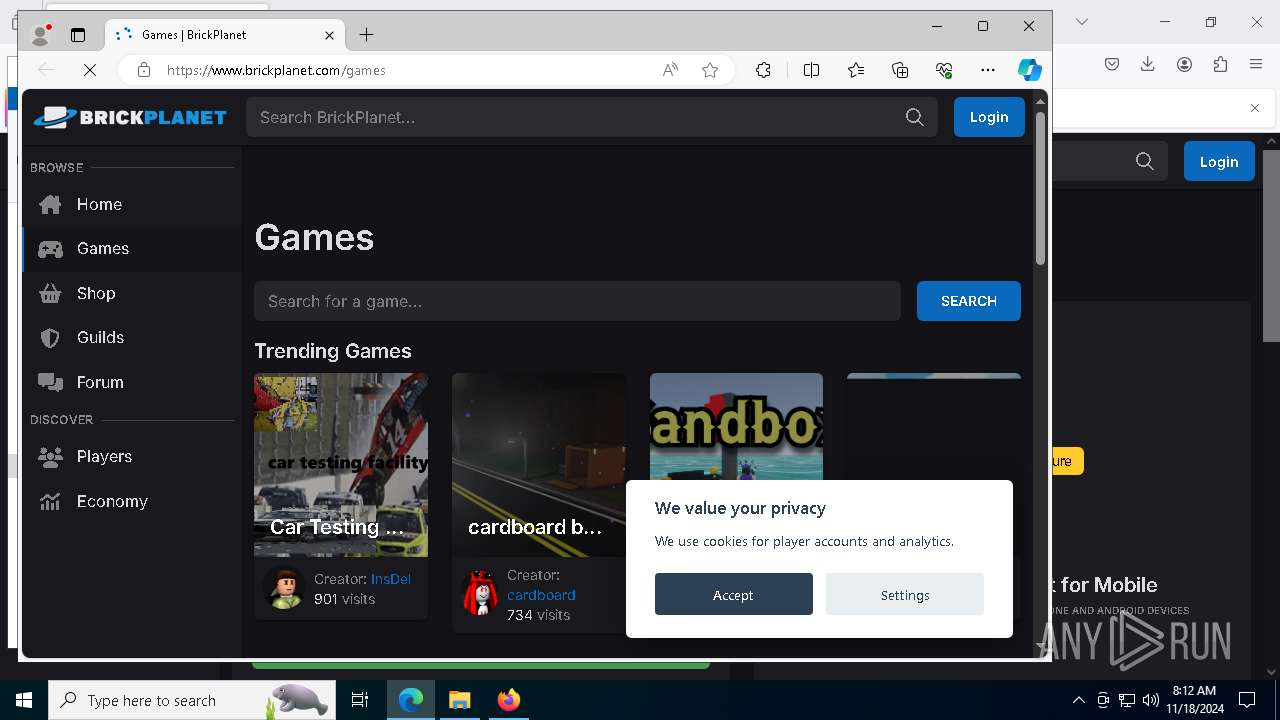
Task: Open Edge Extensions puzzle icon
Action: coord(763,70)
